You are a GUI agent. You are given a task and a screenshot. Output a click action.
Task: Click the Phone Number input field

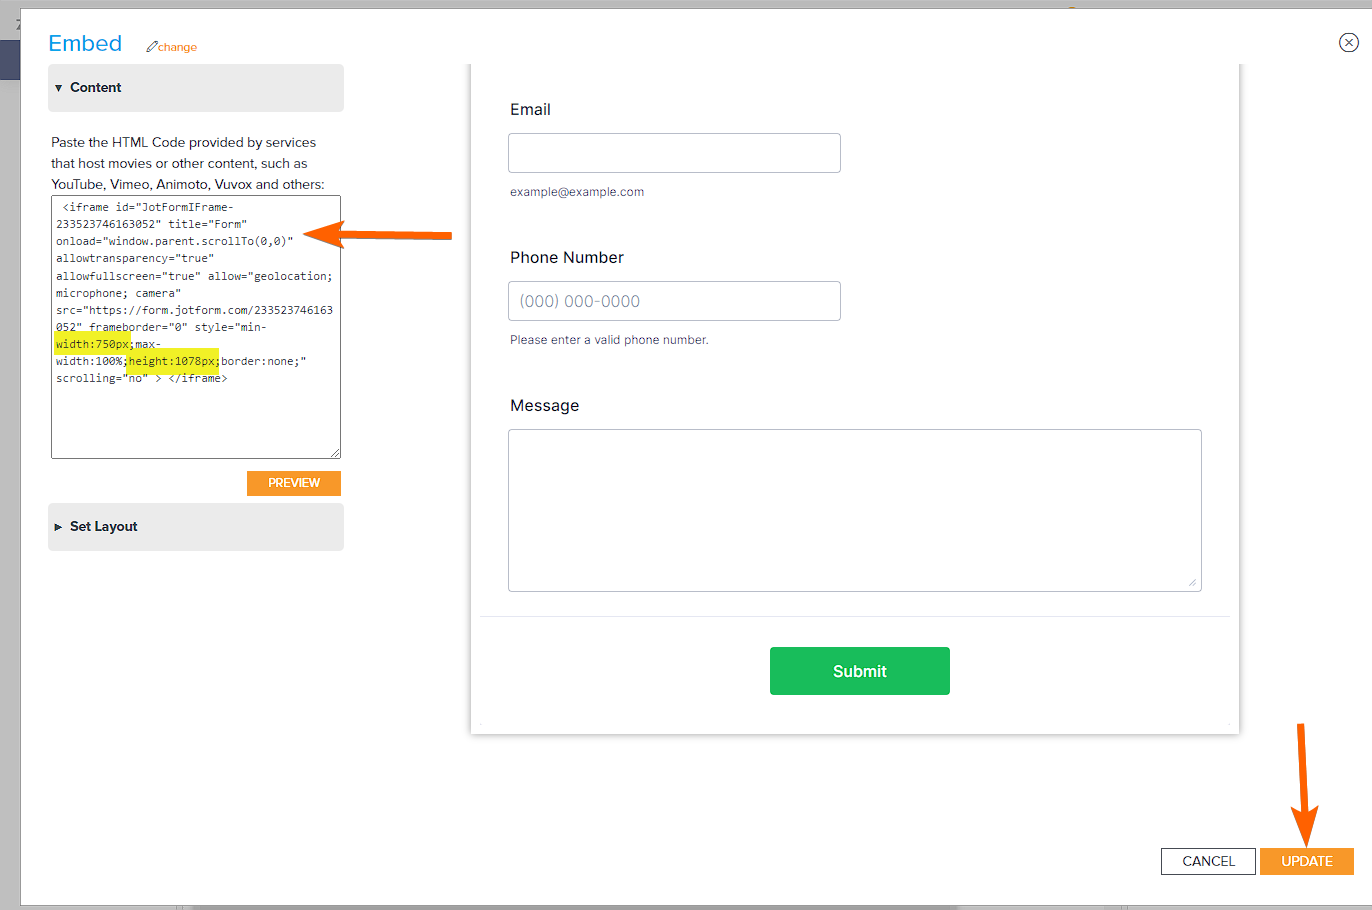(x=674, y=301)
